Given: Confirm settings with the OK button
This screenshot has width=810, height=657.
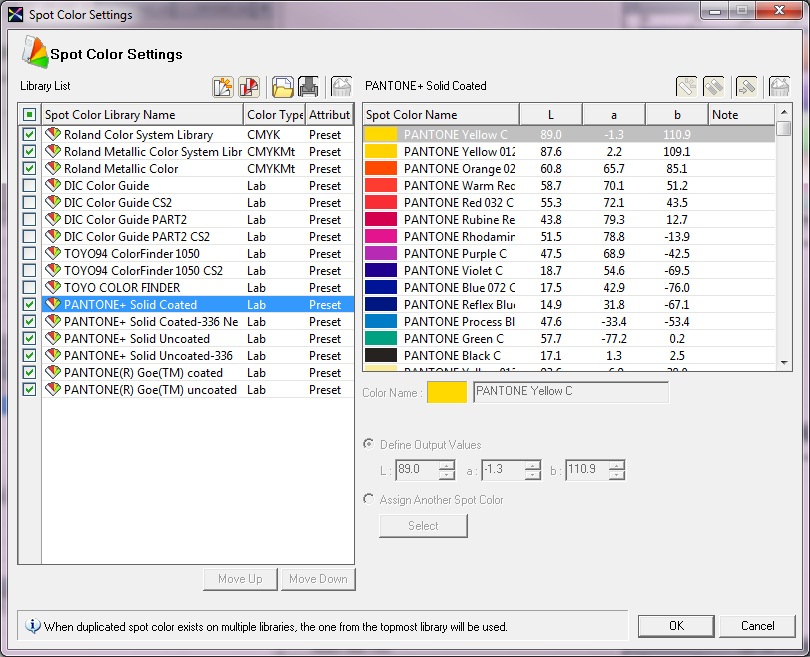Looking at the screenshot, I should 676,626.
